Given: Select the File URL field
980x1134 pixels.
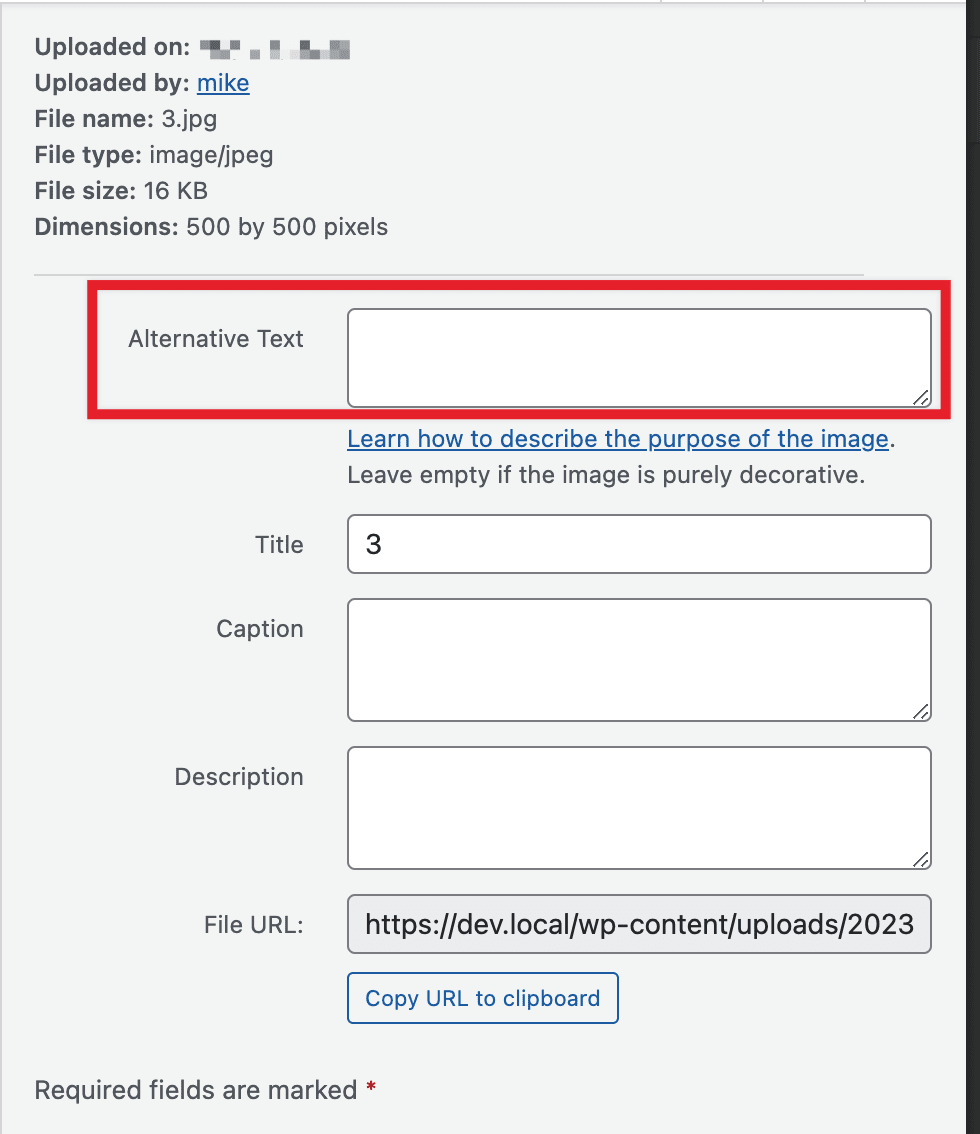Looking at the screenshot, I should pos(638,924).
